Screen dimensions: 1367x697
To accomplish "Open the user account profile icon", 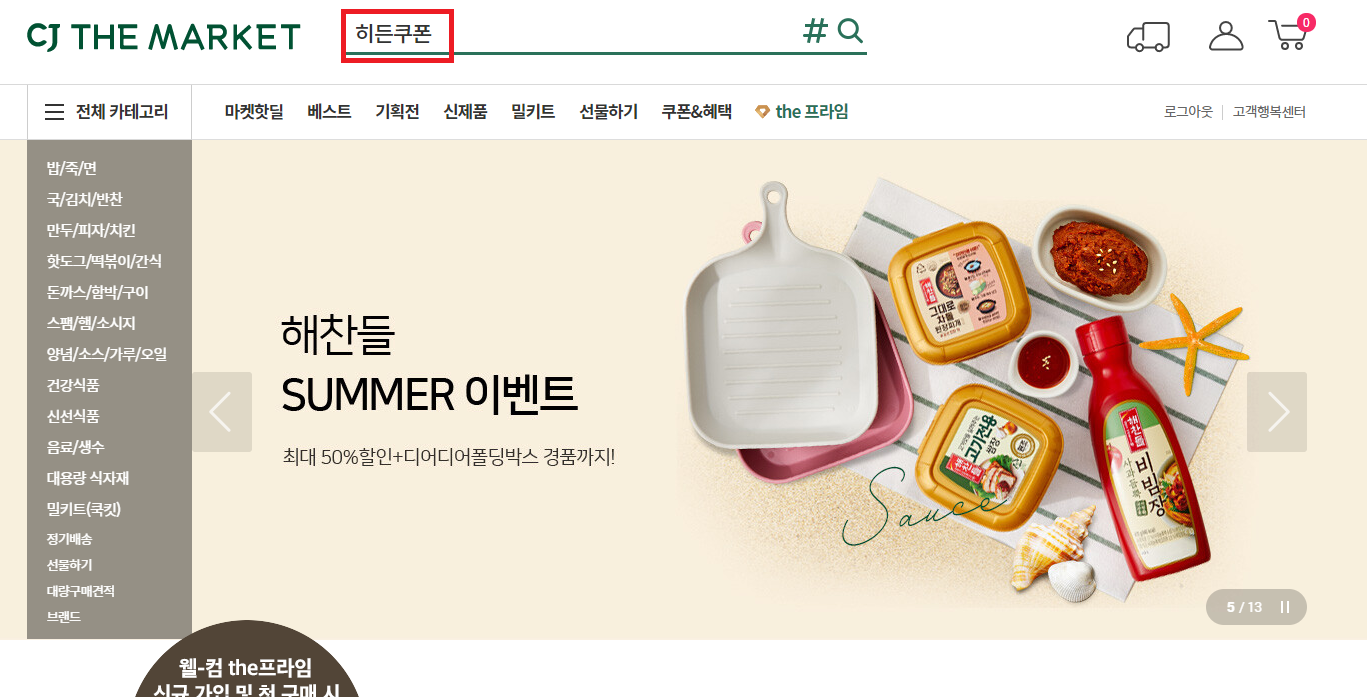I will (x=1226, y=36).
